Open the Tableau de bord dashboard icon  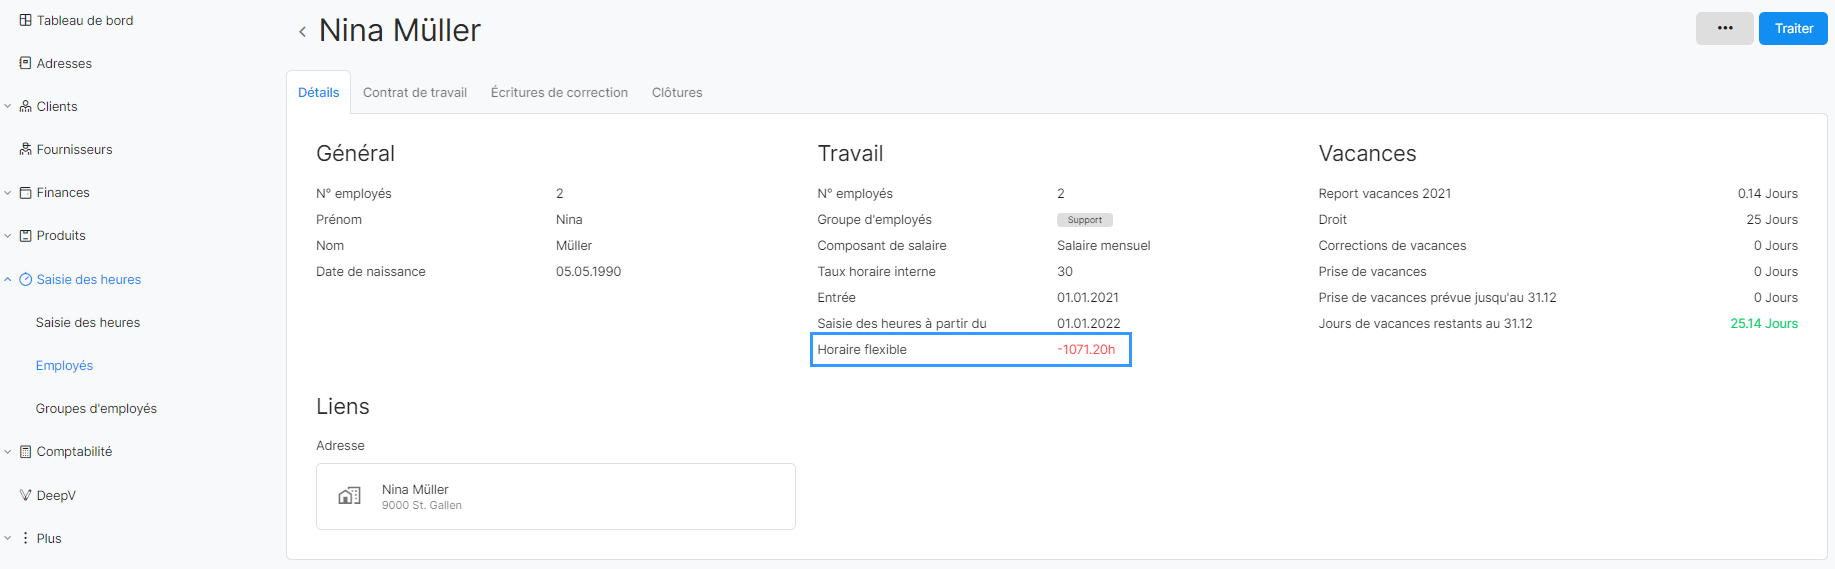[25, 20]
